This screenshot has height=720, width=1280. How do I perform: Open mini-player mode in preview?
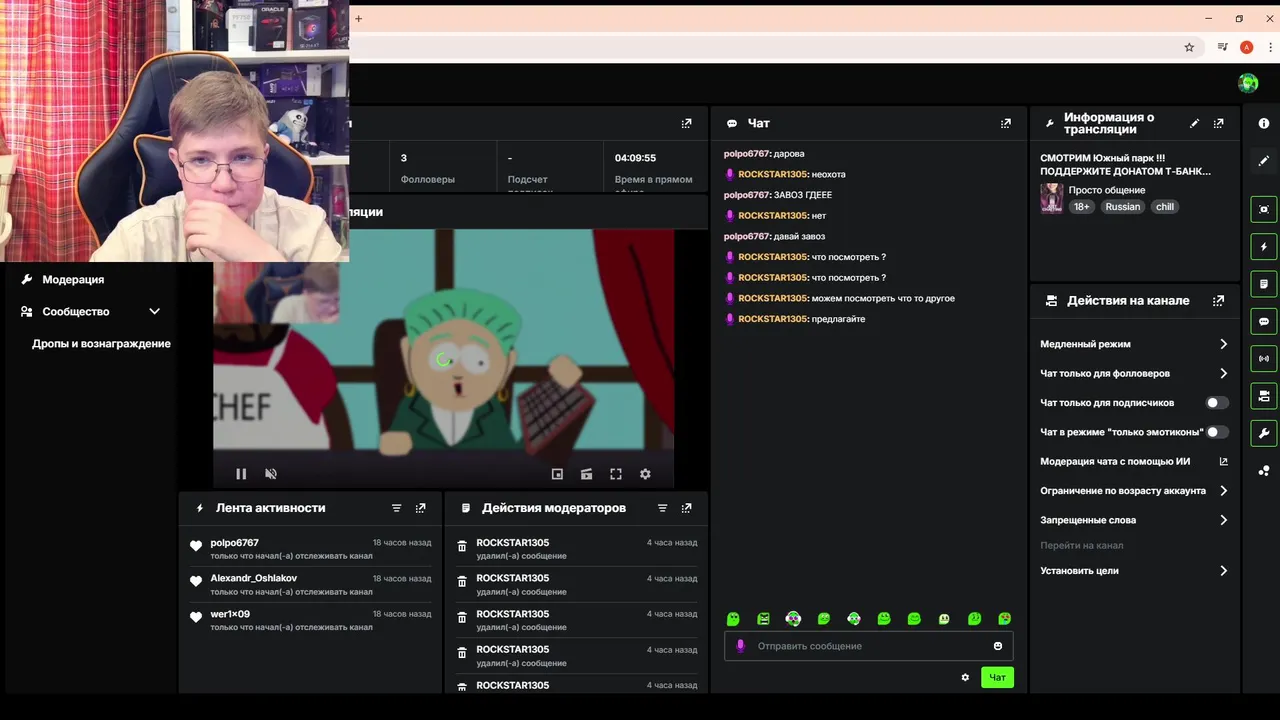point(558,474)
